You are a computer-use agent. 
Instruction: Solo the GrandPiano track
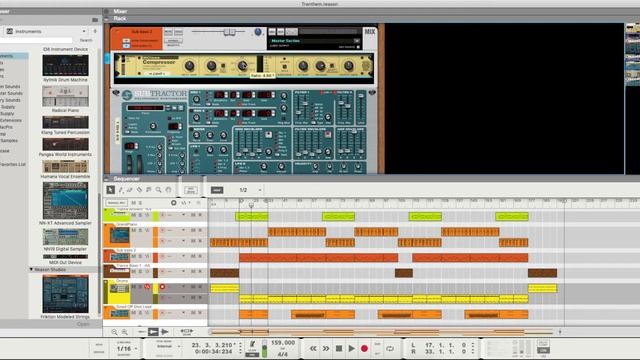tap(140, 231)
